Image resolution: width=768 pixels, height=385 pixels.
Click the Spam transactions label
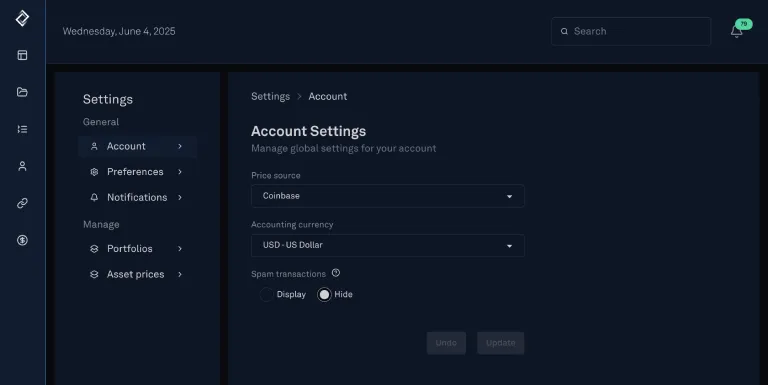pyautogui.click(x=288, y=274)
